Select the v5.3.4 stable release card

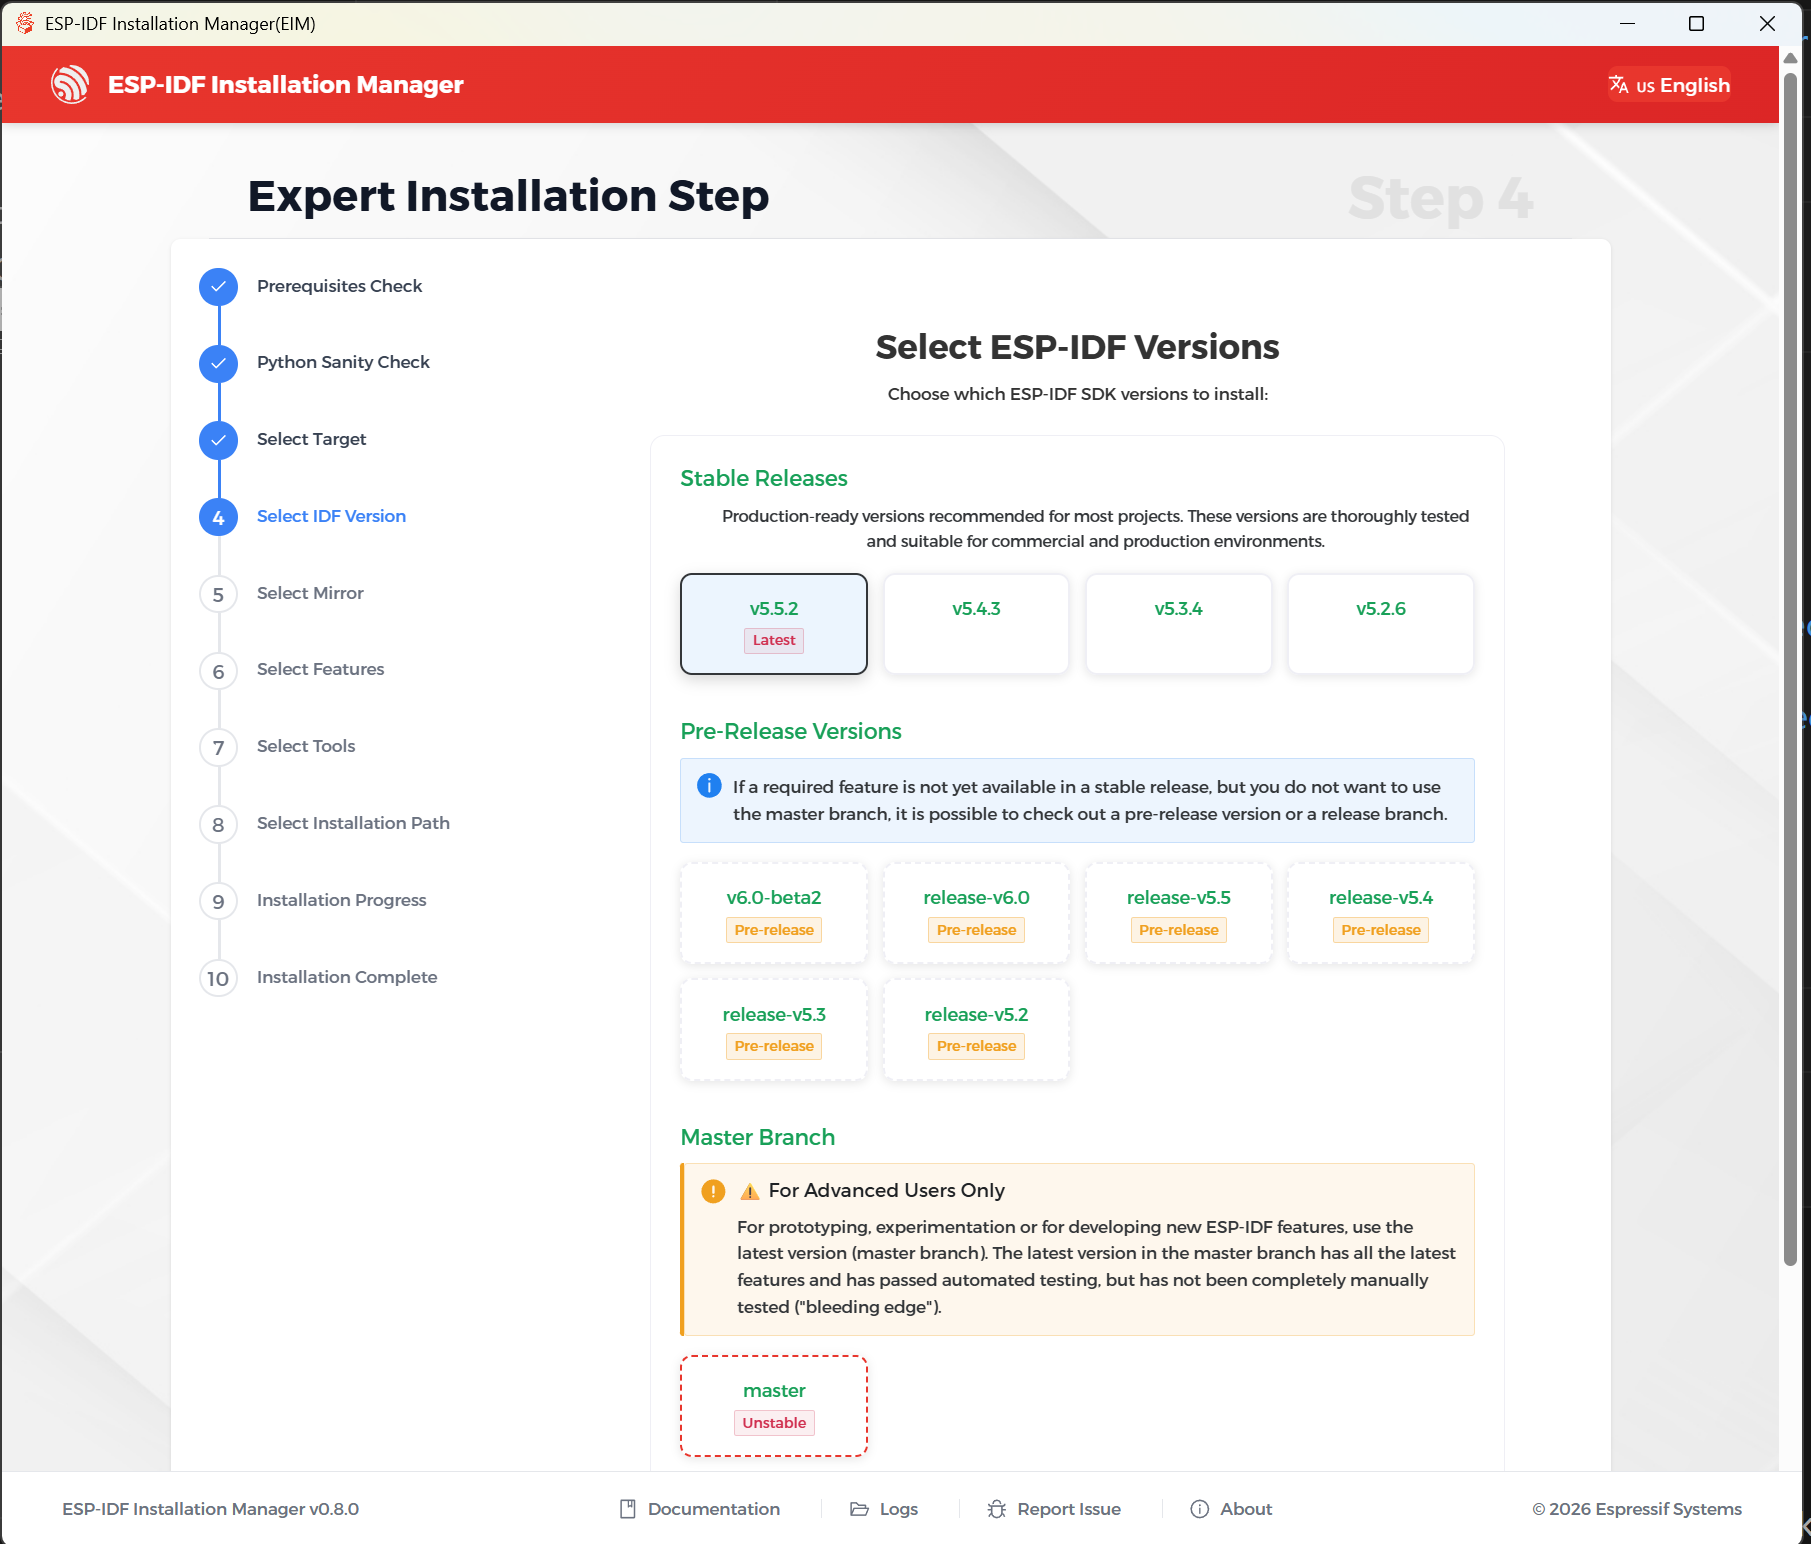coord(1179,624)
